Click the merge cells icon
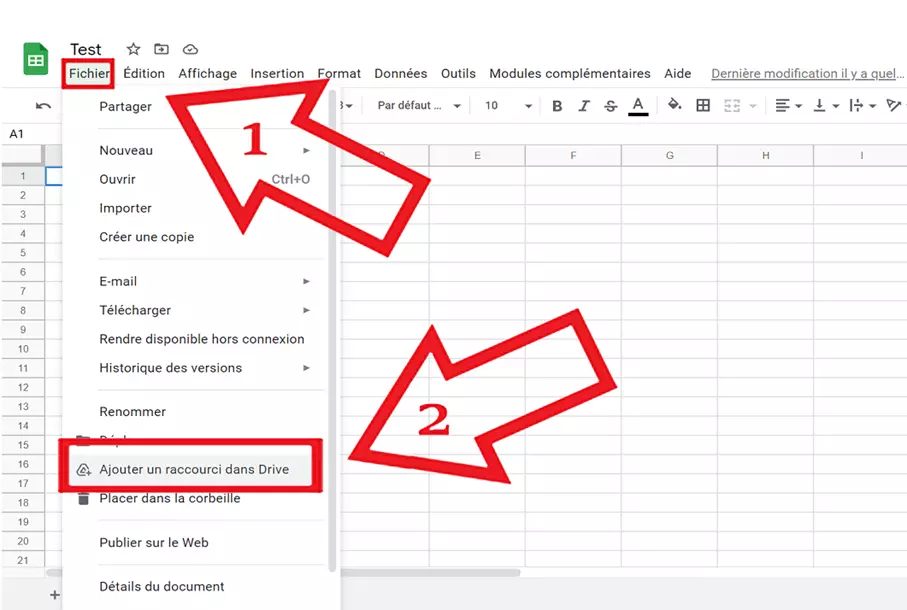This screenshot has width=907, height=610. point(732,106)
